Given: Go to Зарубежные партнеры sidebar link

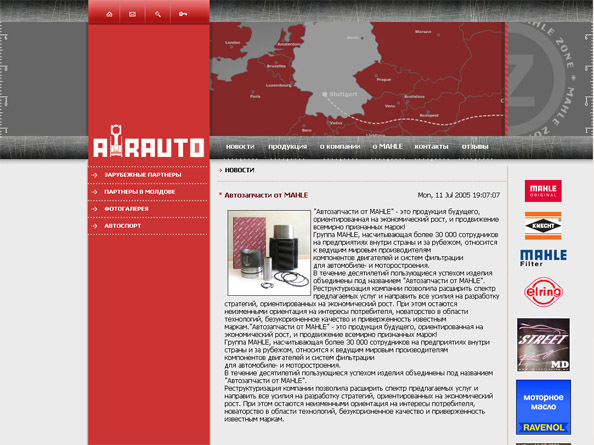Looking at the screenshot, I should [x=143, y=175].
